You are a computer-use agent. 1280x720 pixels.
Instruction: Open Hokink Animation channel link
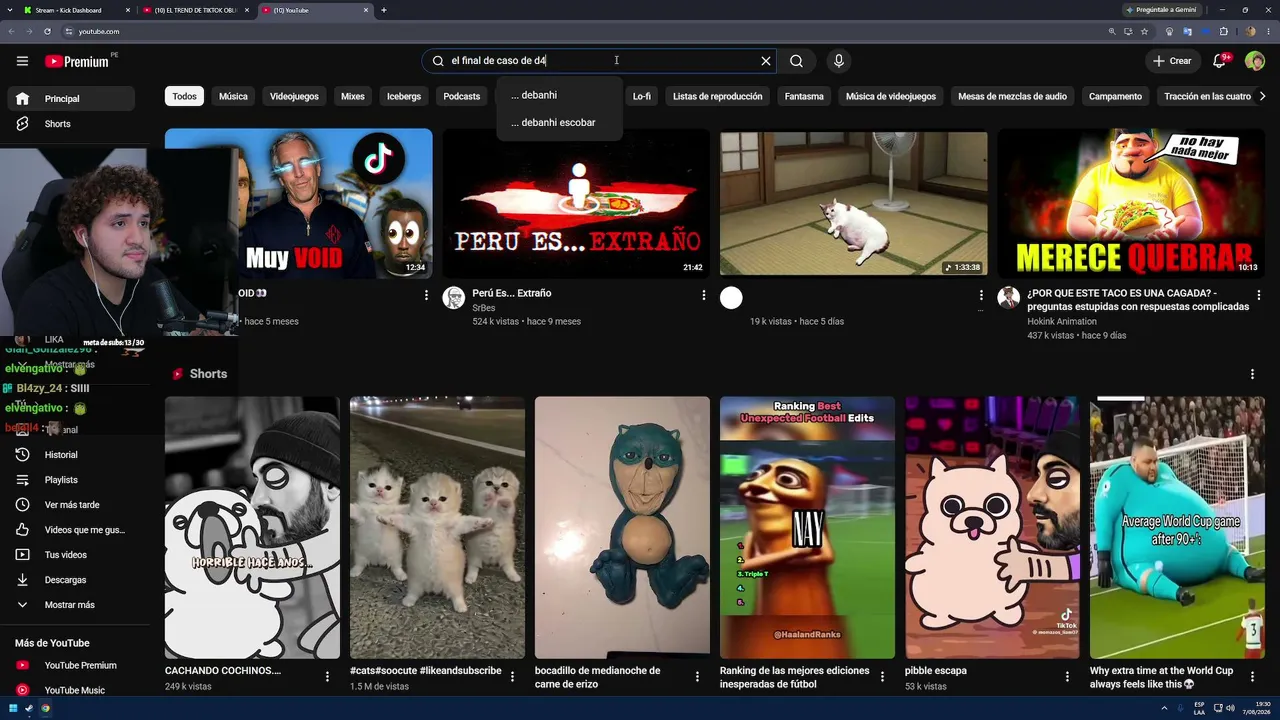coord(1062,321)
